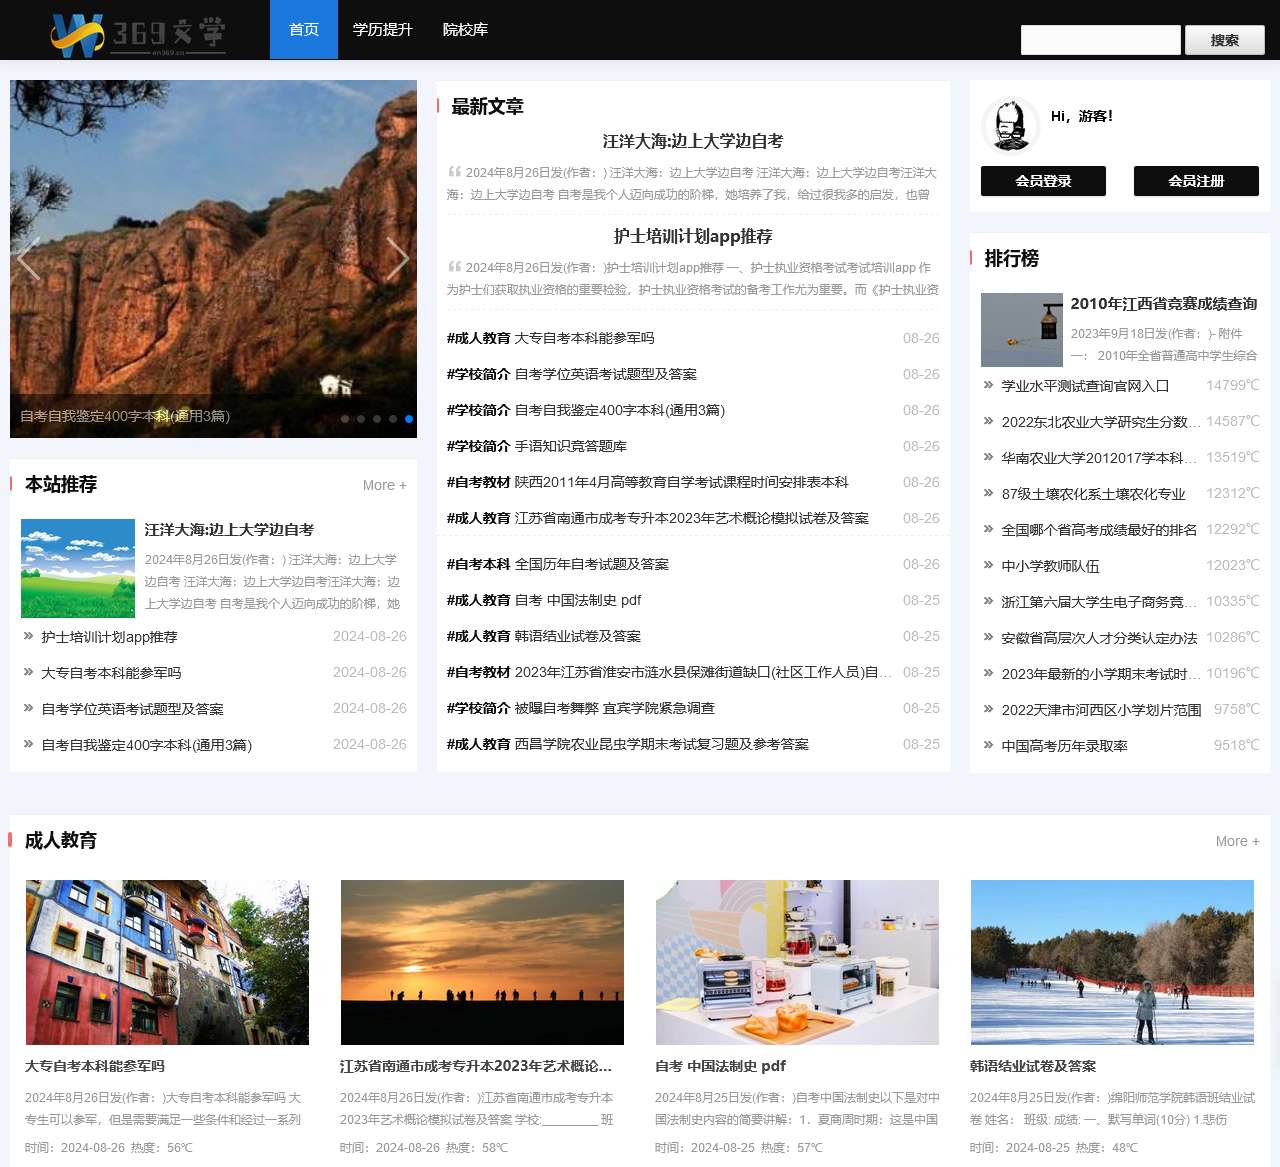
Task: Open the 2010年江西省竞赛成绩查询 ranking thumbnail
Action: (1021, 330)
